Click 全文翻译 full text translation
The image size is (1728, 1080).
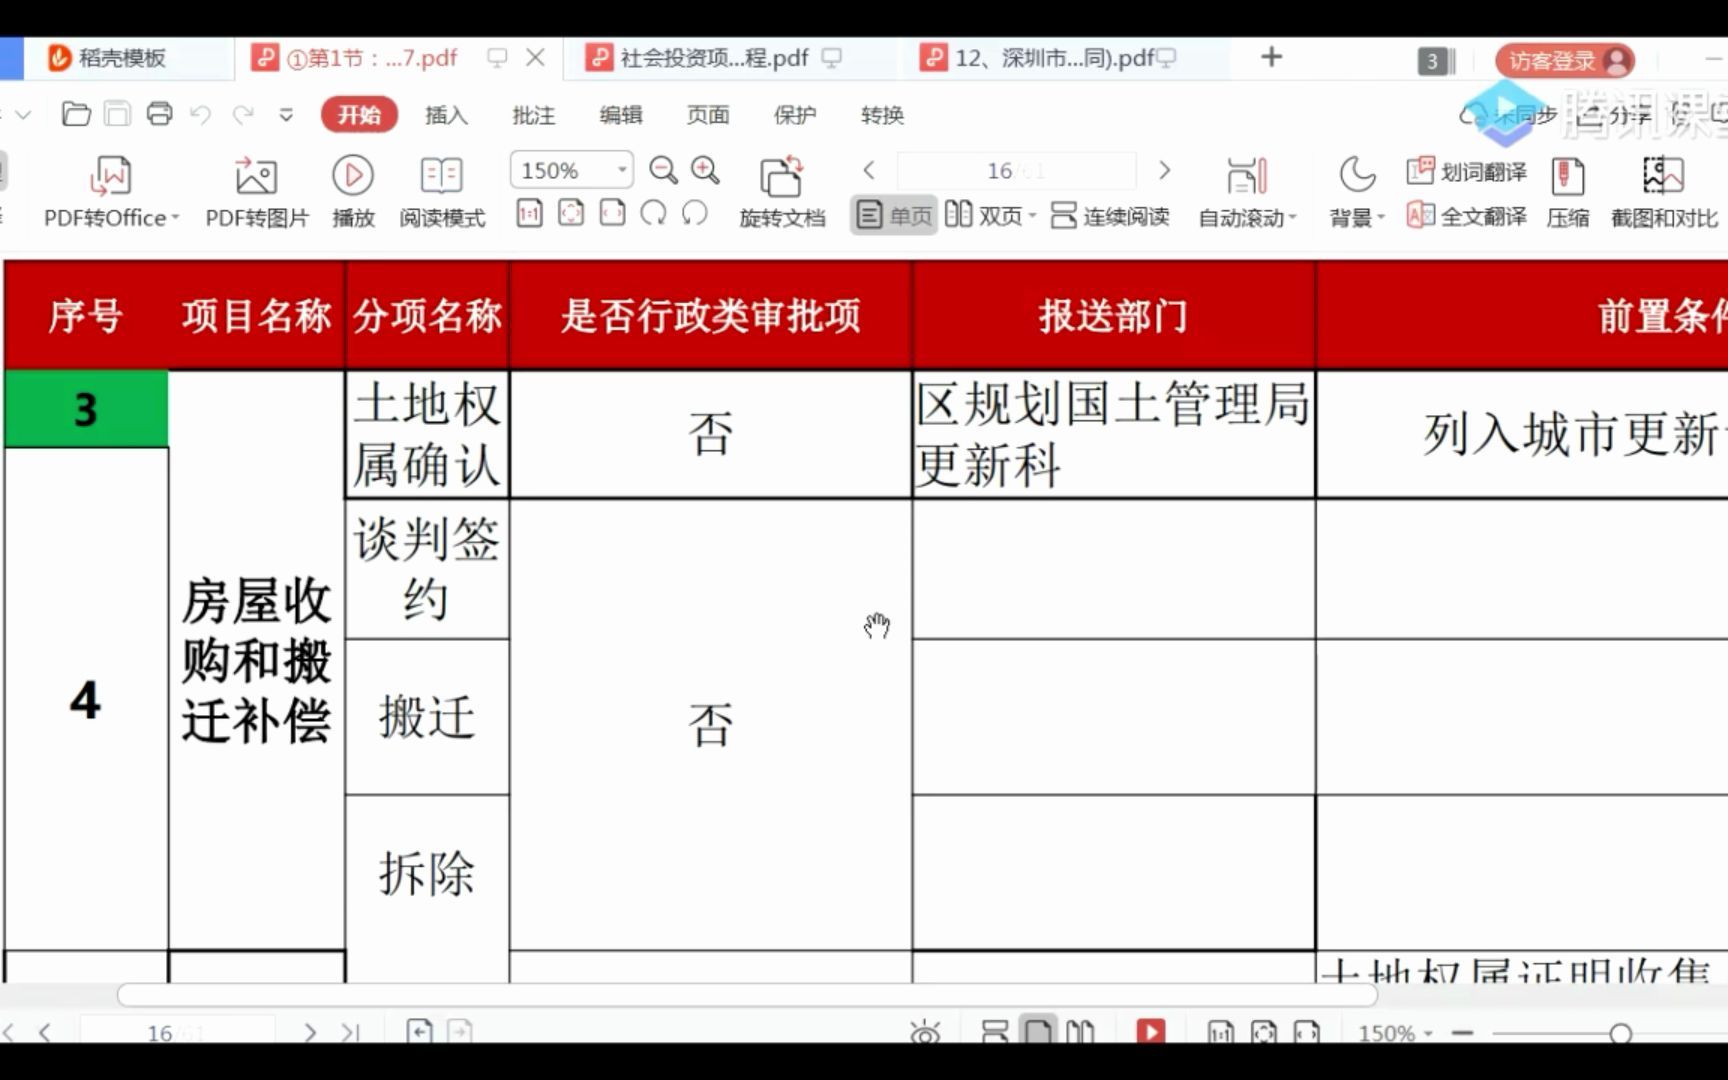click(x=1466, y=216)
